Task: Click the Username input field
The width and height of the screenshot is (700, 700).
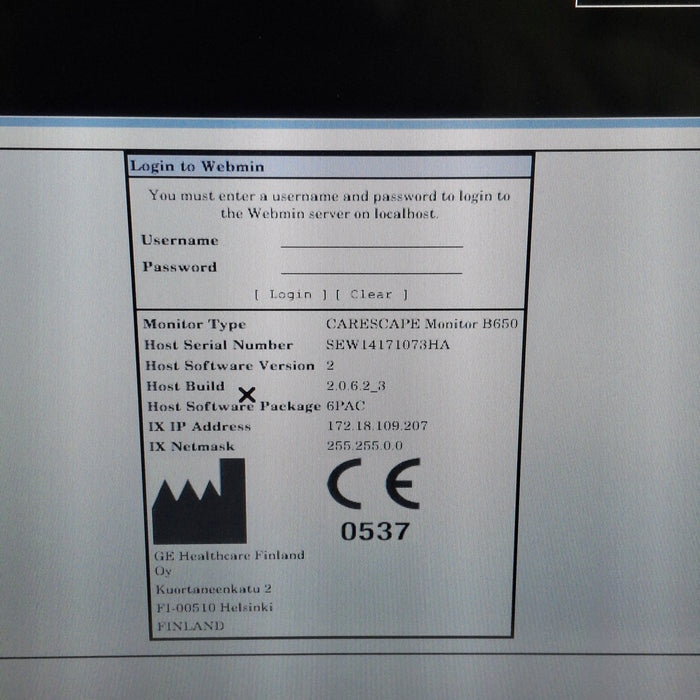Action: tap(372, 239)
